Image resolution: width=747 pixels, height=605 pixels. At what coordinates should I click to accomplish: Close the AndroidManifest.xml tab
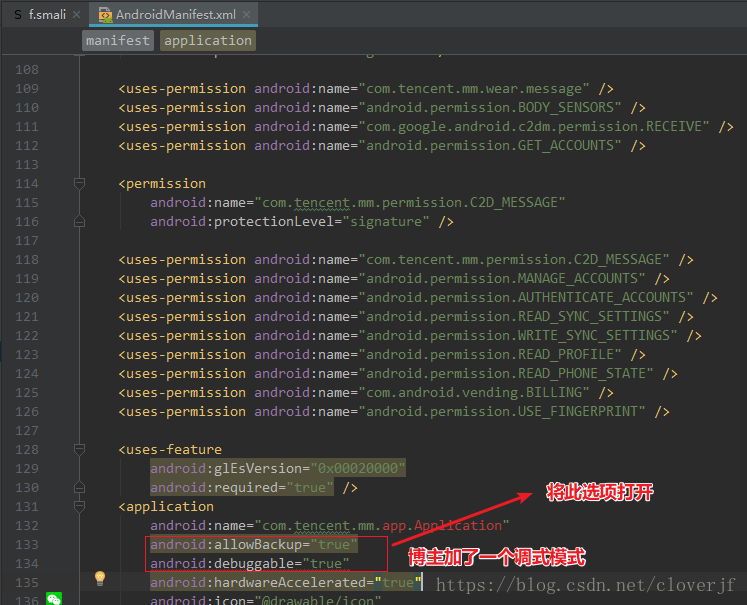pos(246,15)
